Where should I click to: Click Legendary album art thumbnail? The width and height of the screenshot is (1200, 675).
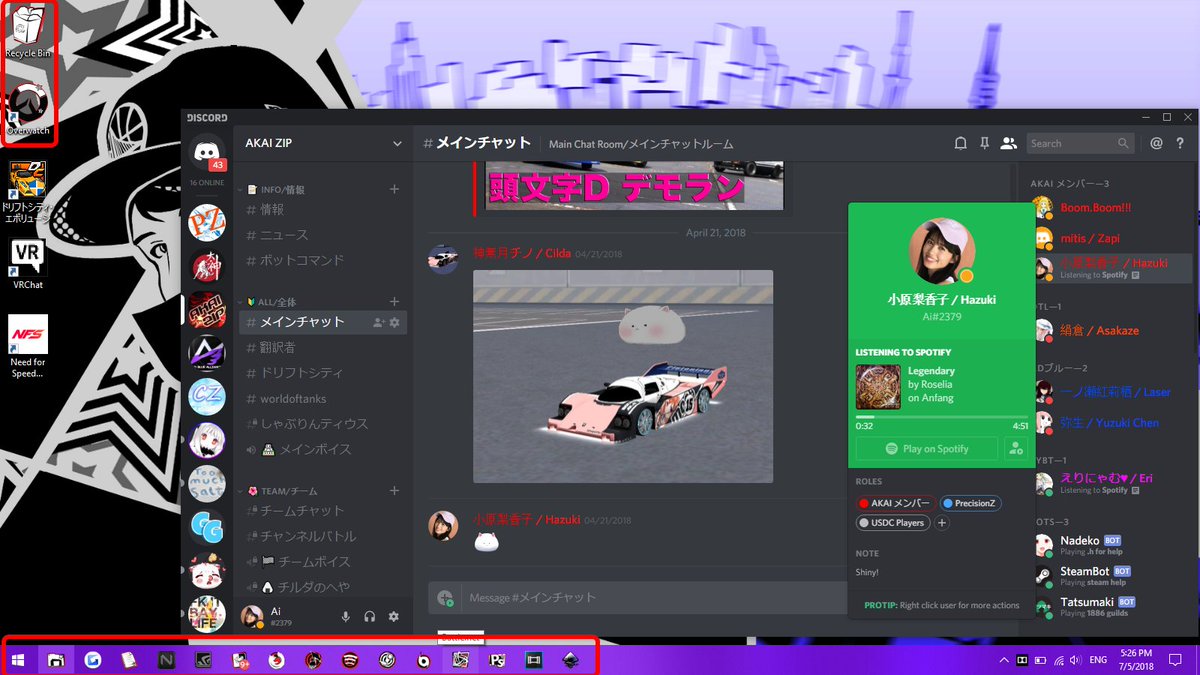878,386
